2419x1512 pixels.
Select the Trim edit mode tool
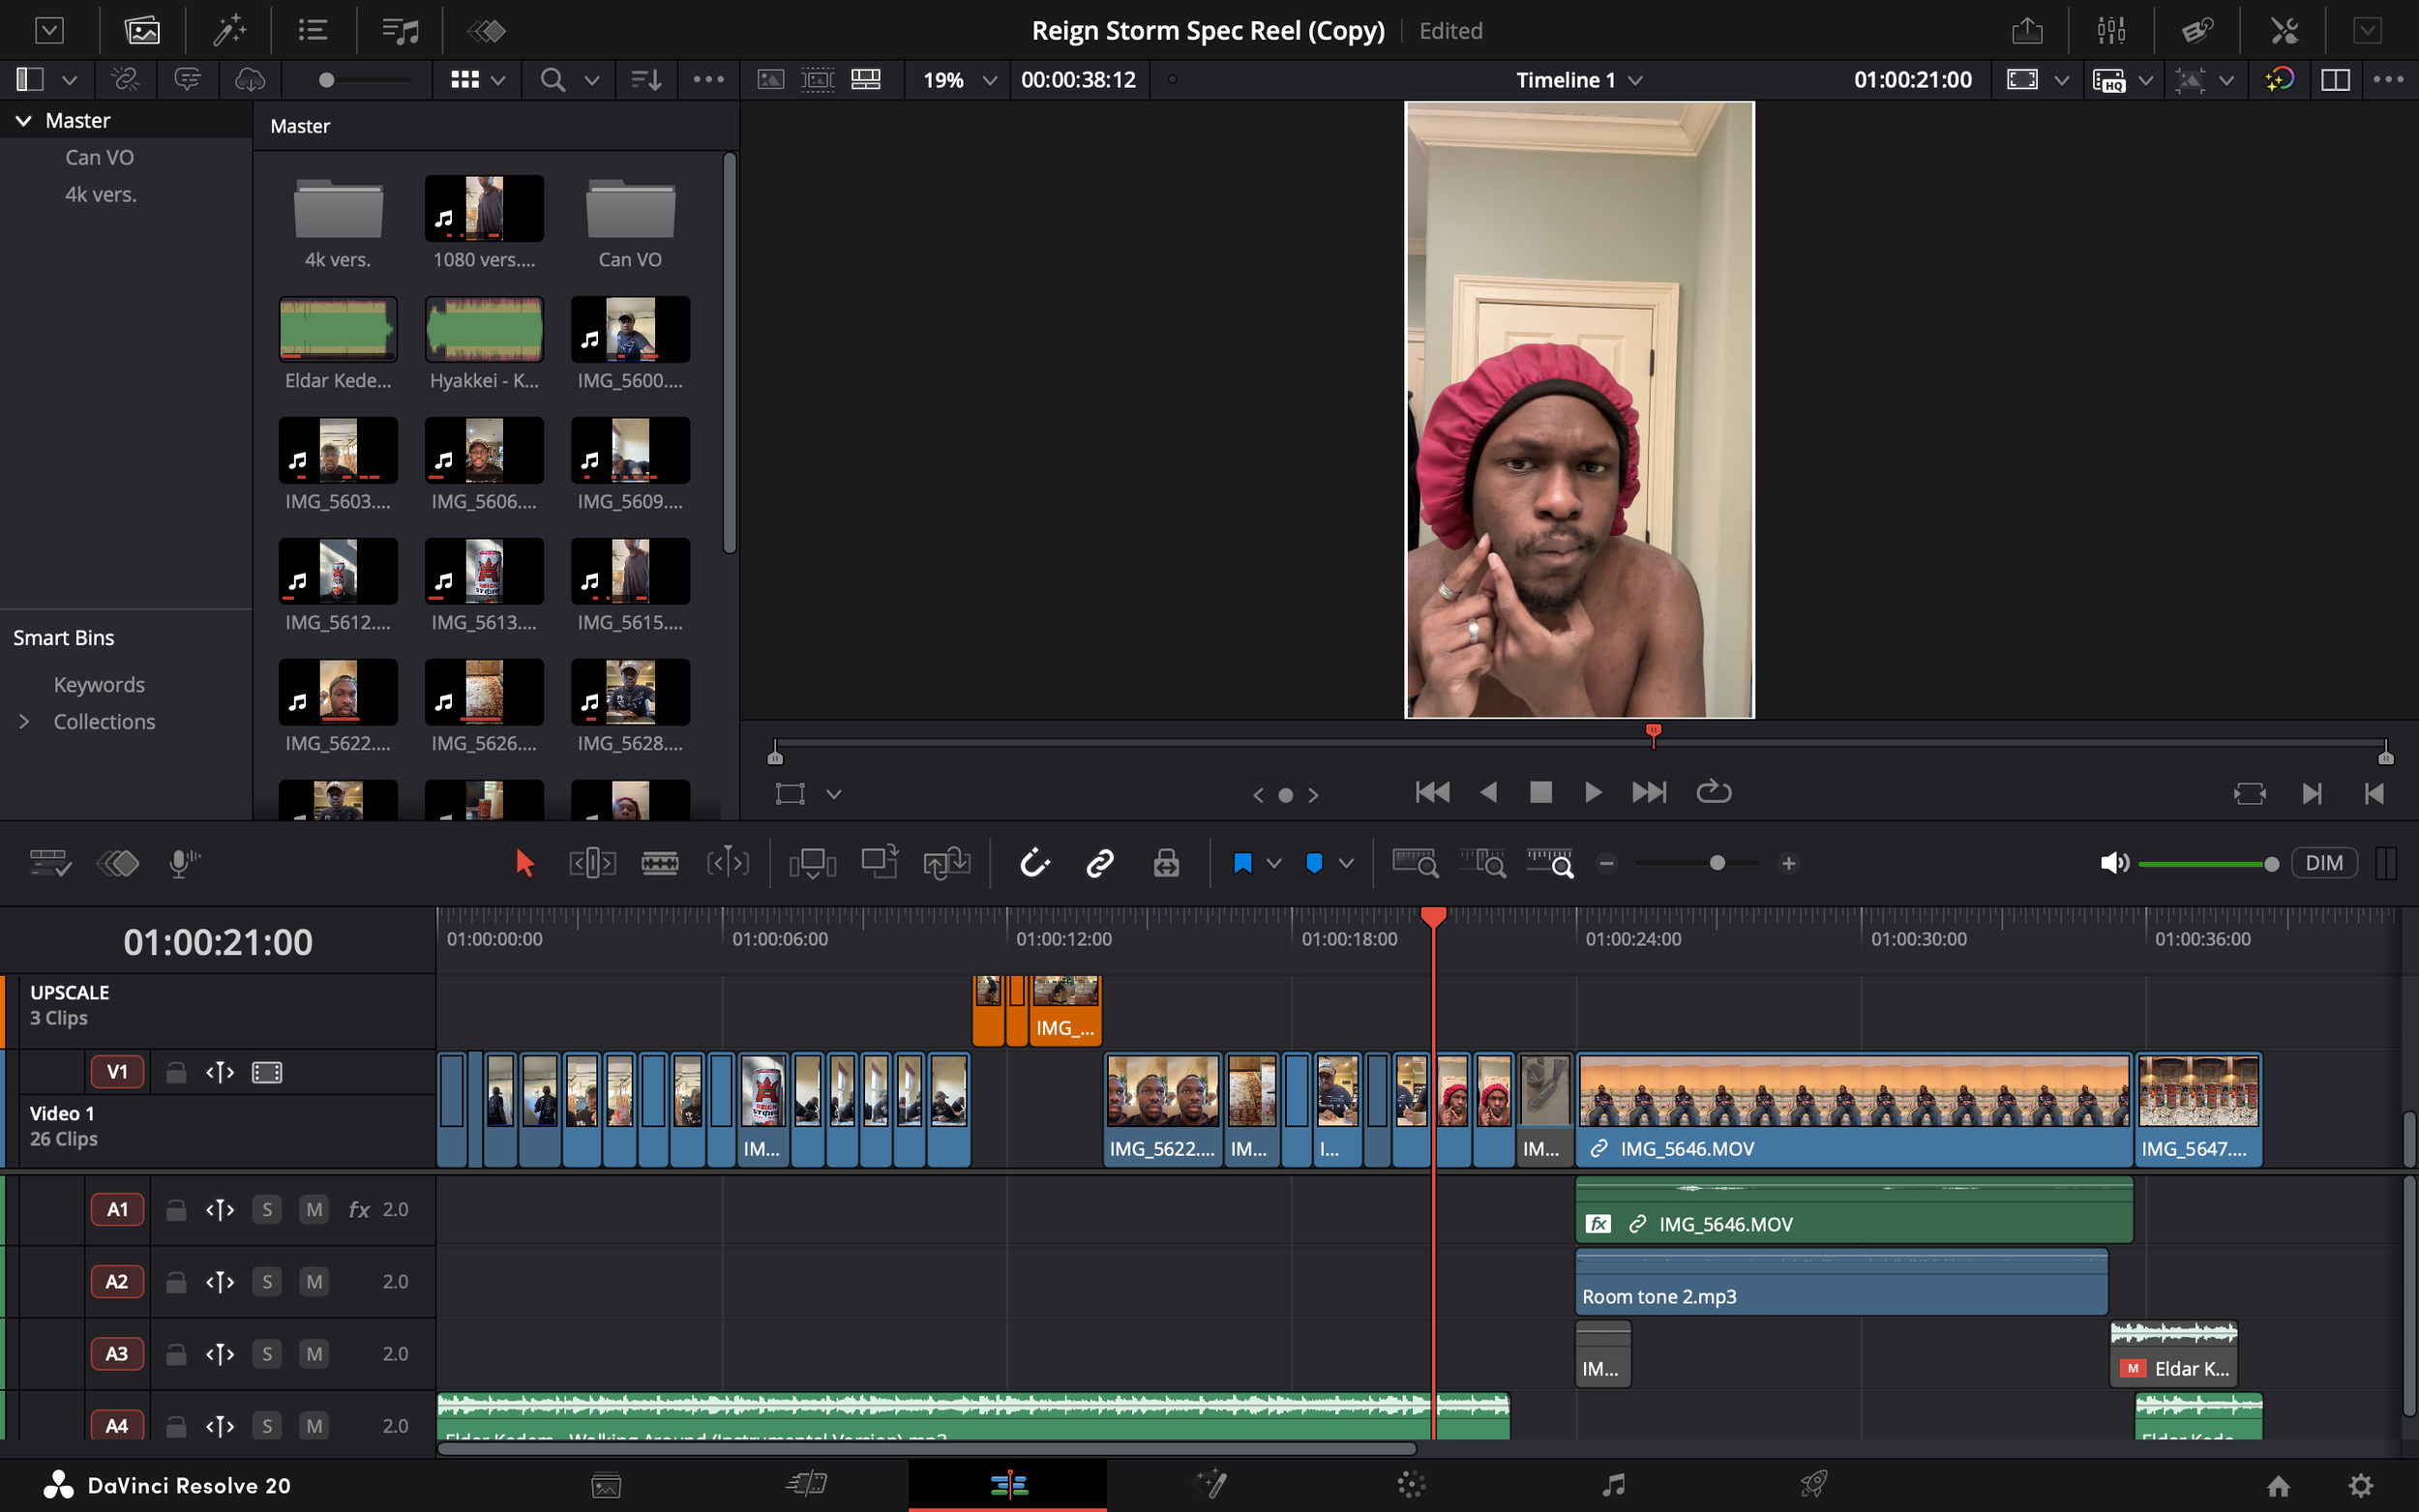pos(592,863)
